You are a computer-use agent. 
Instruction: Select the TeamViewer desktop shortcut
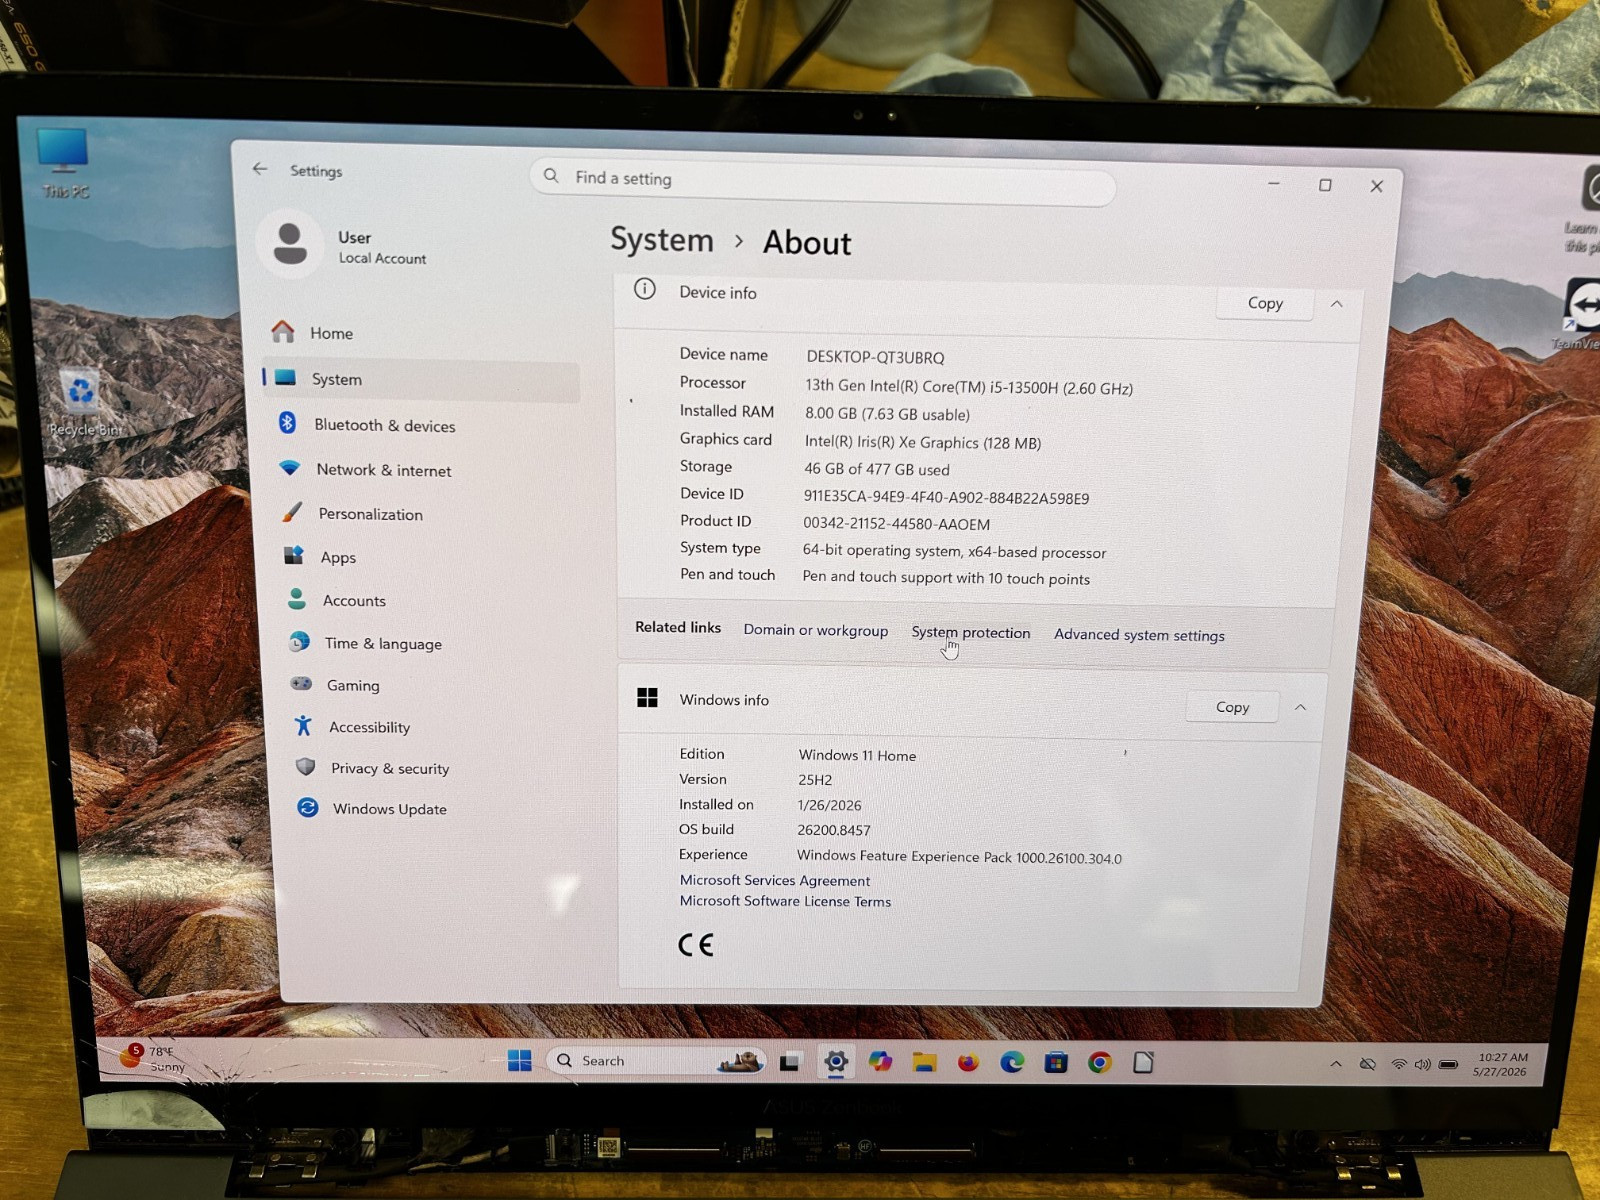coord(1580,315)
